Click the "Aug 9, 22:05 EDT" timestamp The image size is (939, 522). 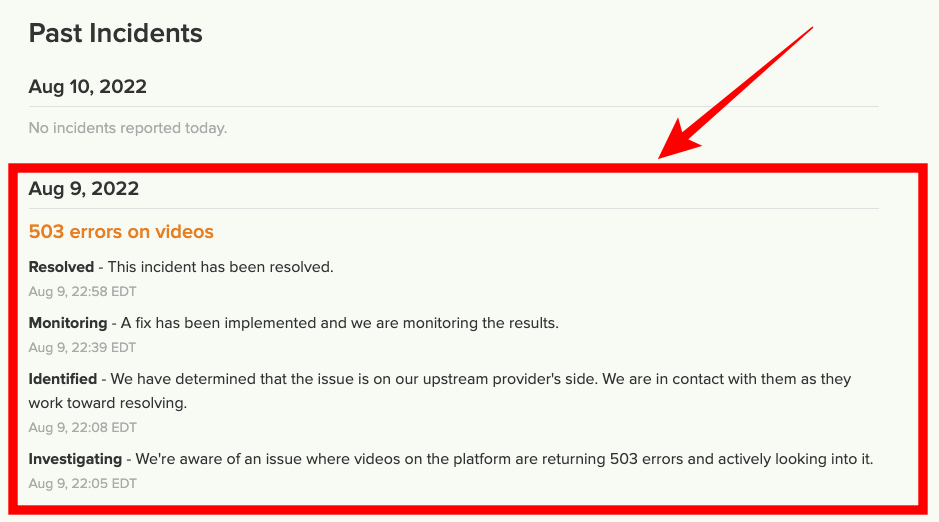tap(82, 484)
